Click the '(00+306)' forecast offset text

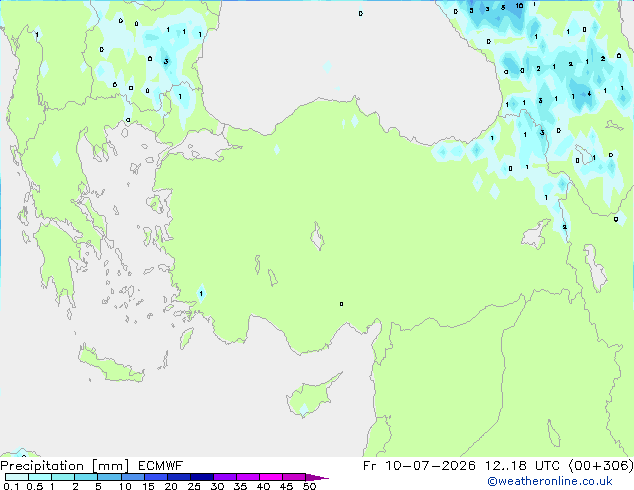coord(601,466)
